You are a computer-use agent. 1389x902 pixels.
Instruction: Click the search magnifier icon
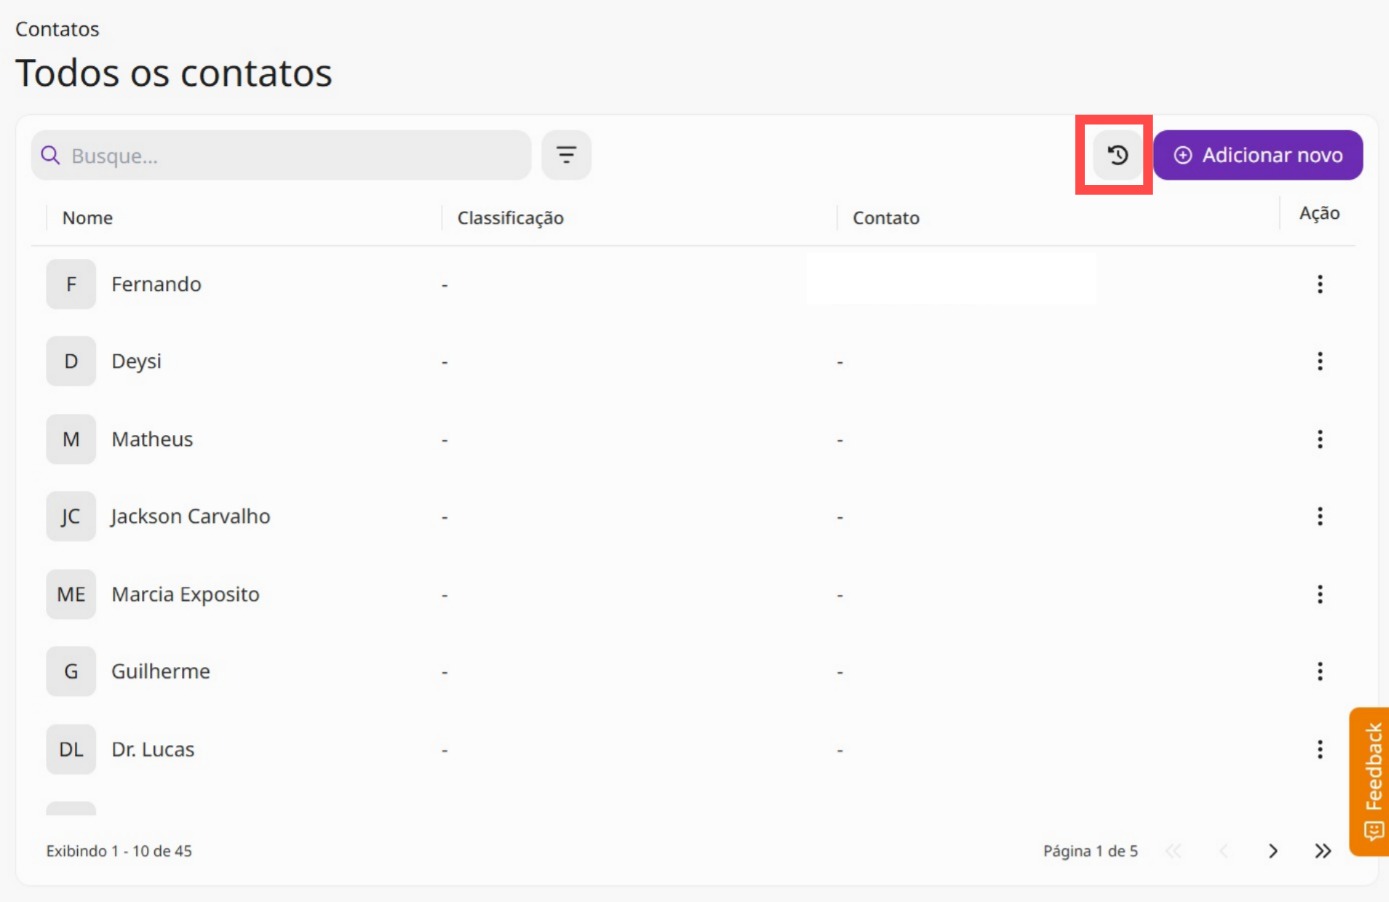pos(50,155)
